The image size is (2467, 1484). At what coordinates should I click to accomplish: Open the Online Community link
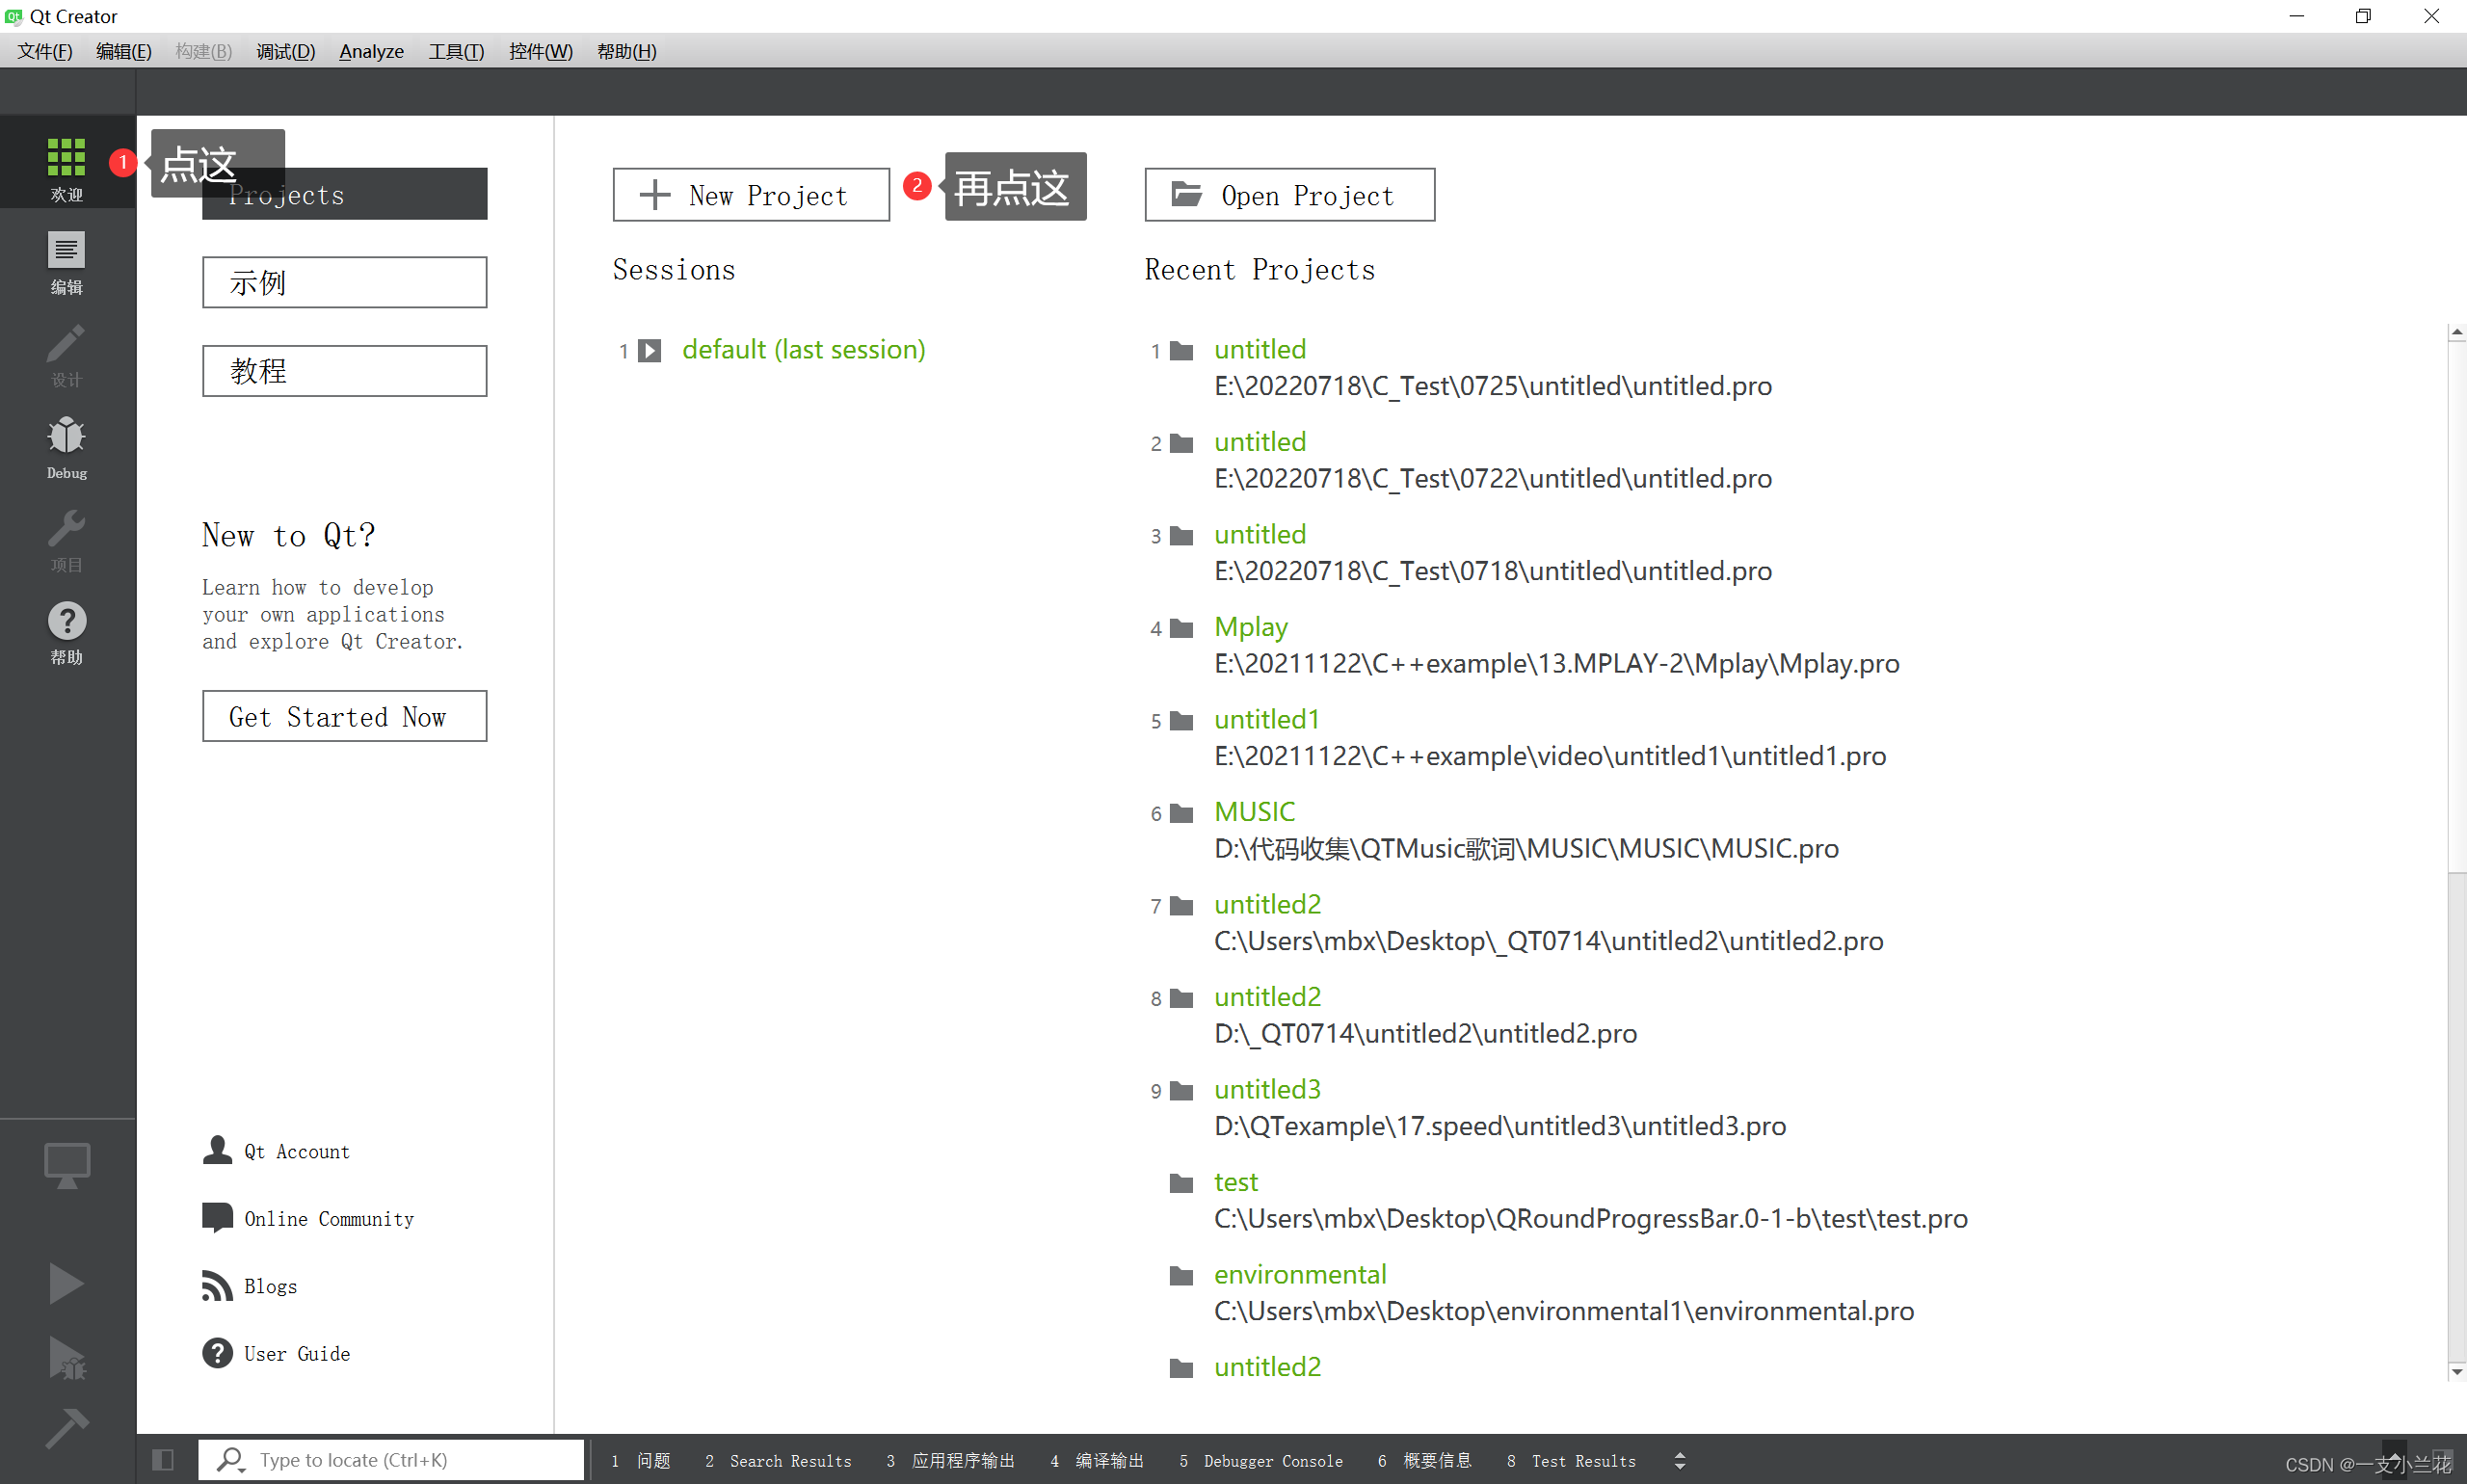329,1218
